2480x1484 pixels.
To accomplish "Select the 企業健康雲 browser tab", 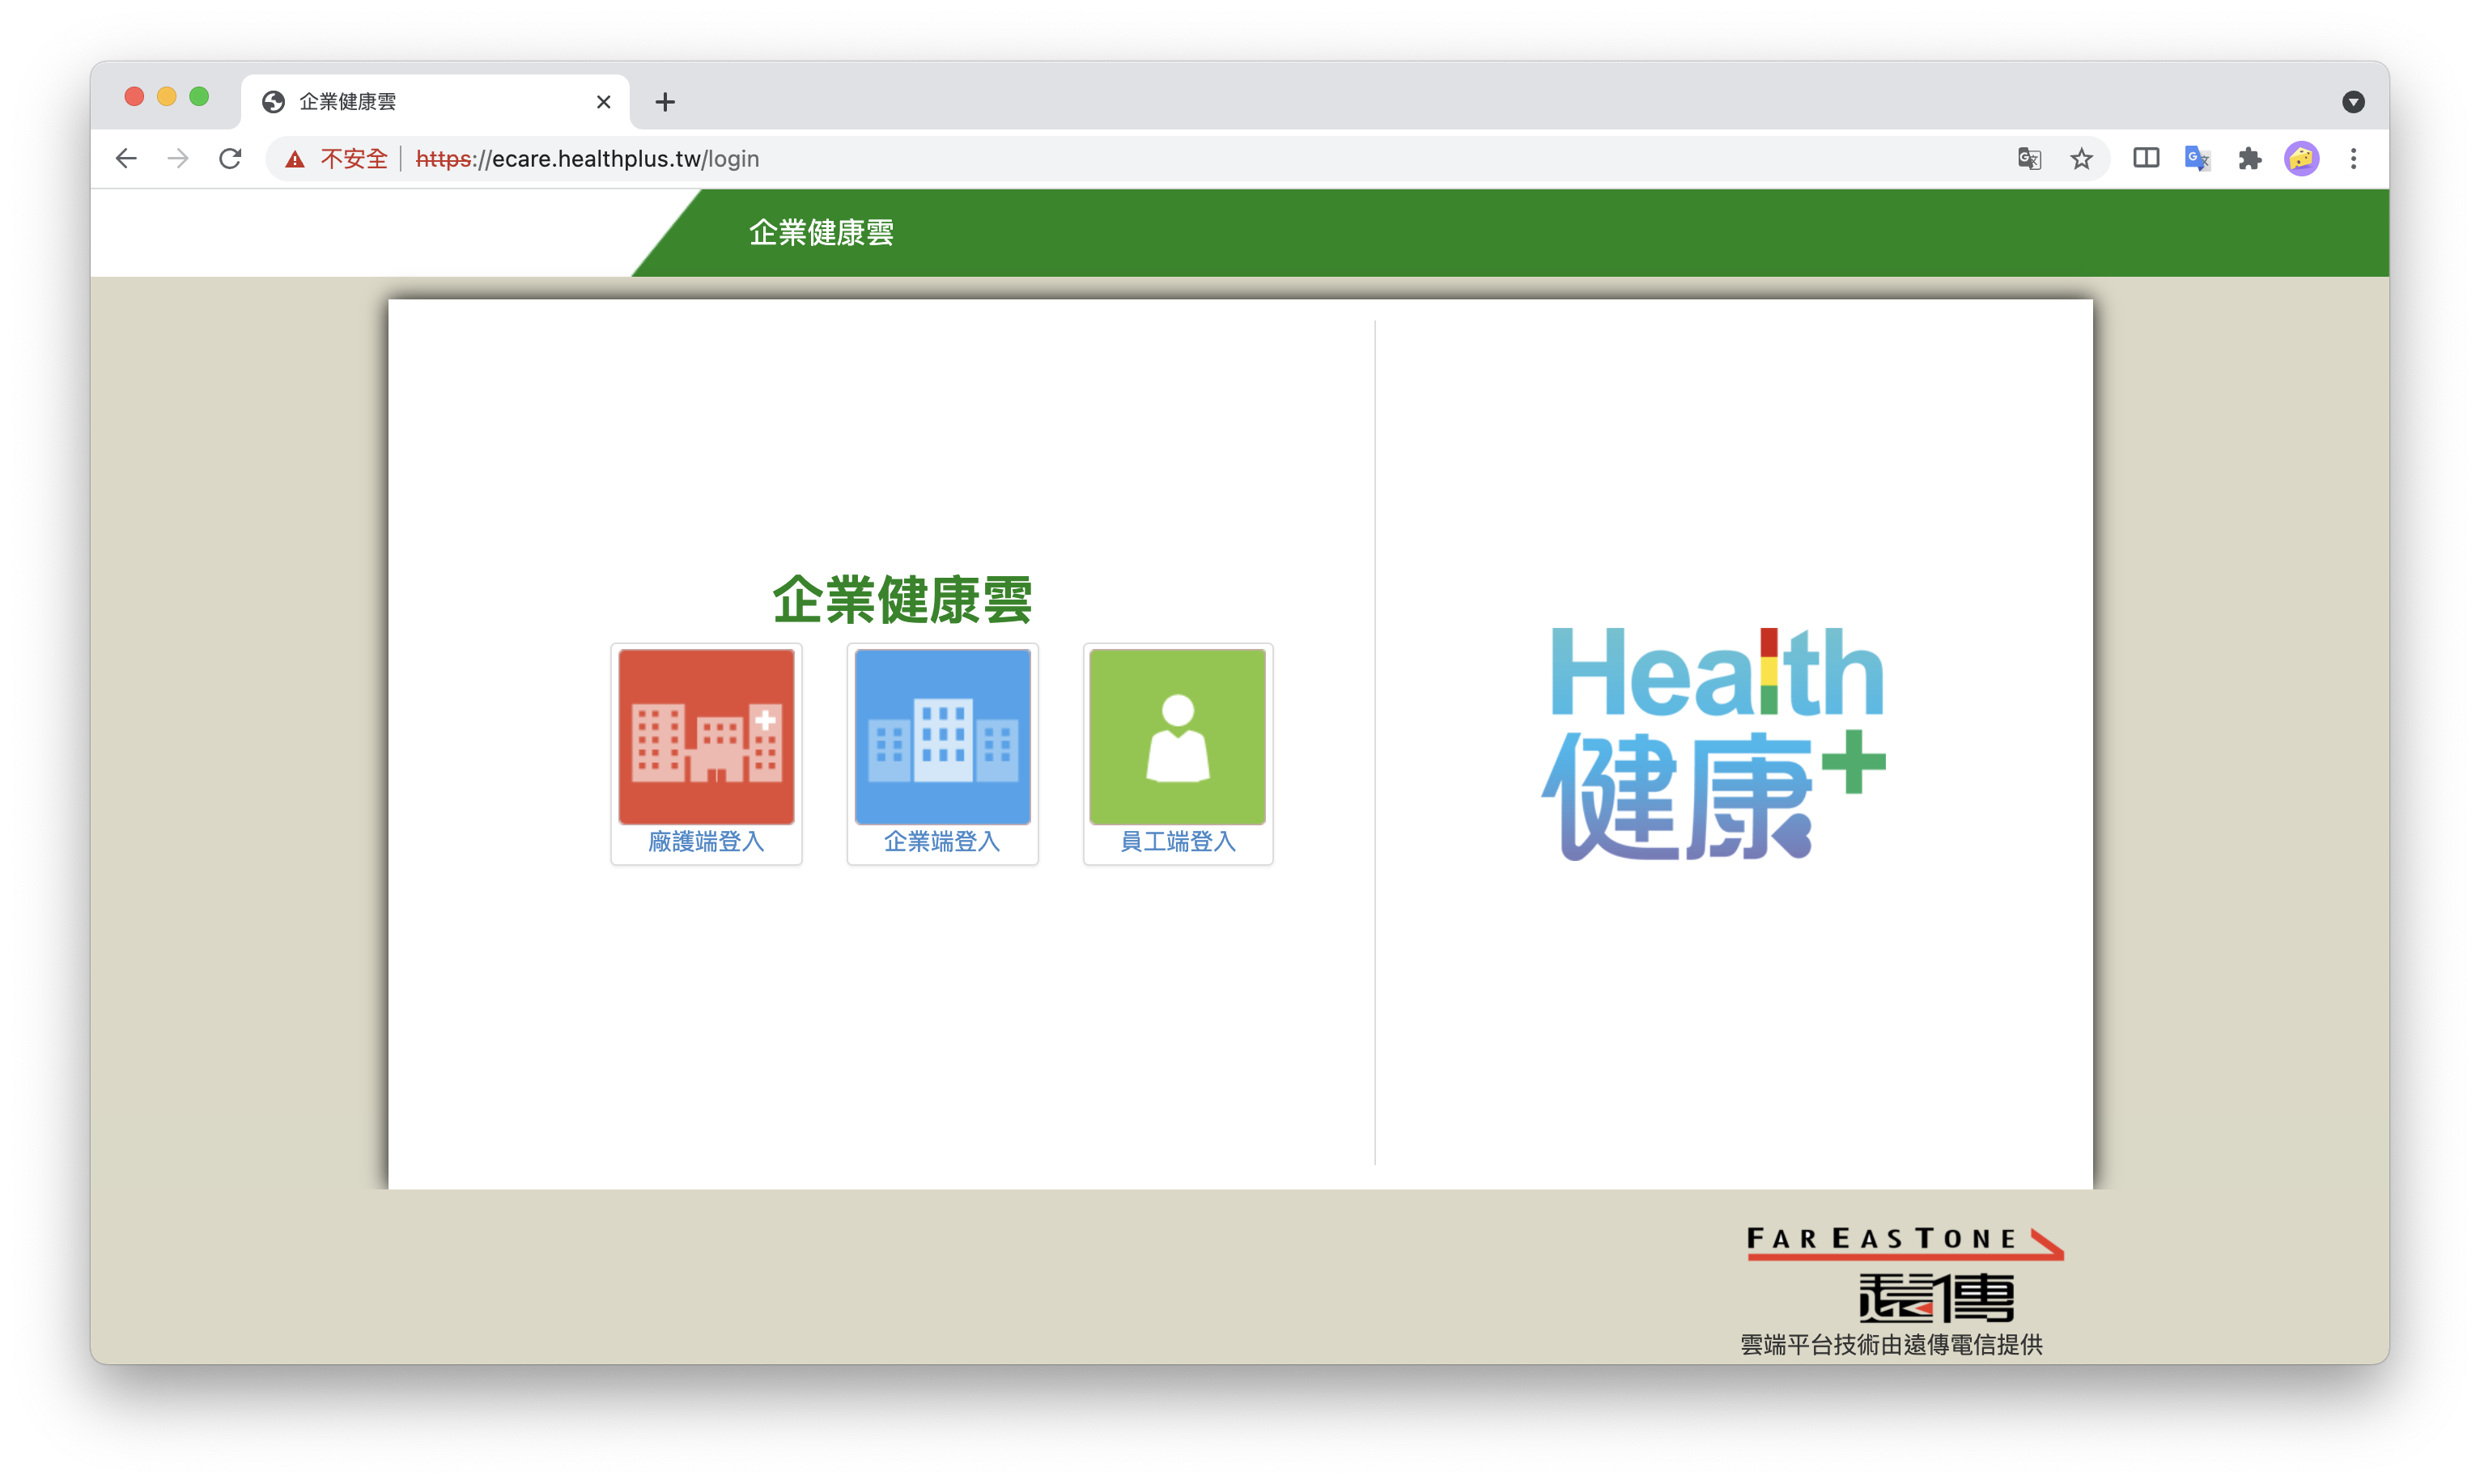I will 435,101.
